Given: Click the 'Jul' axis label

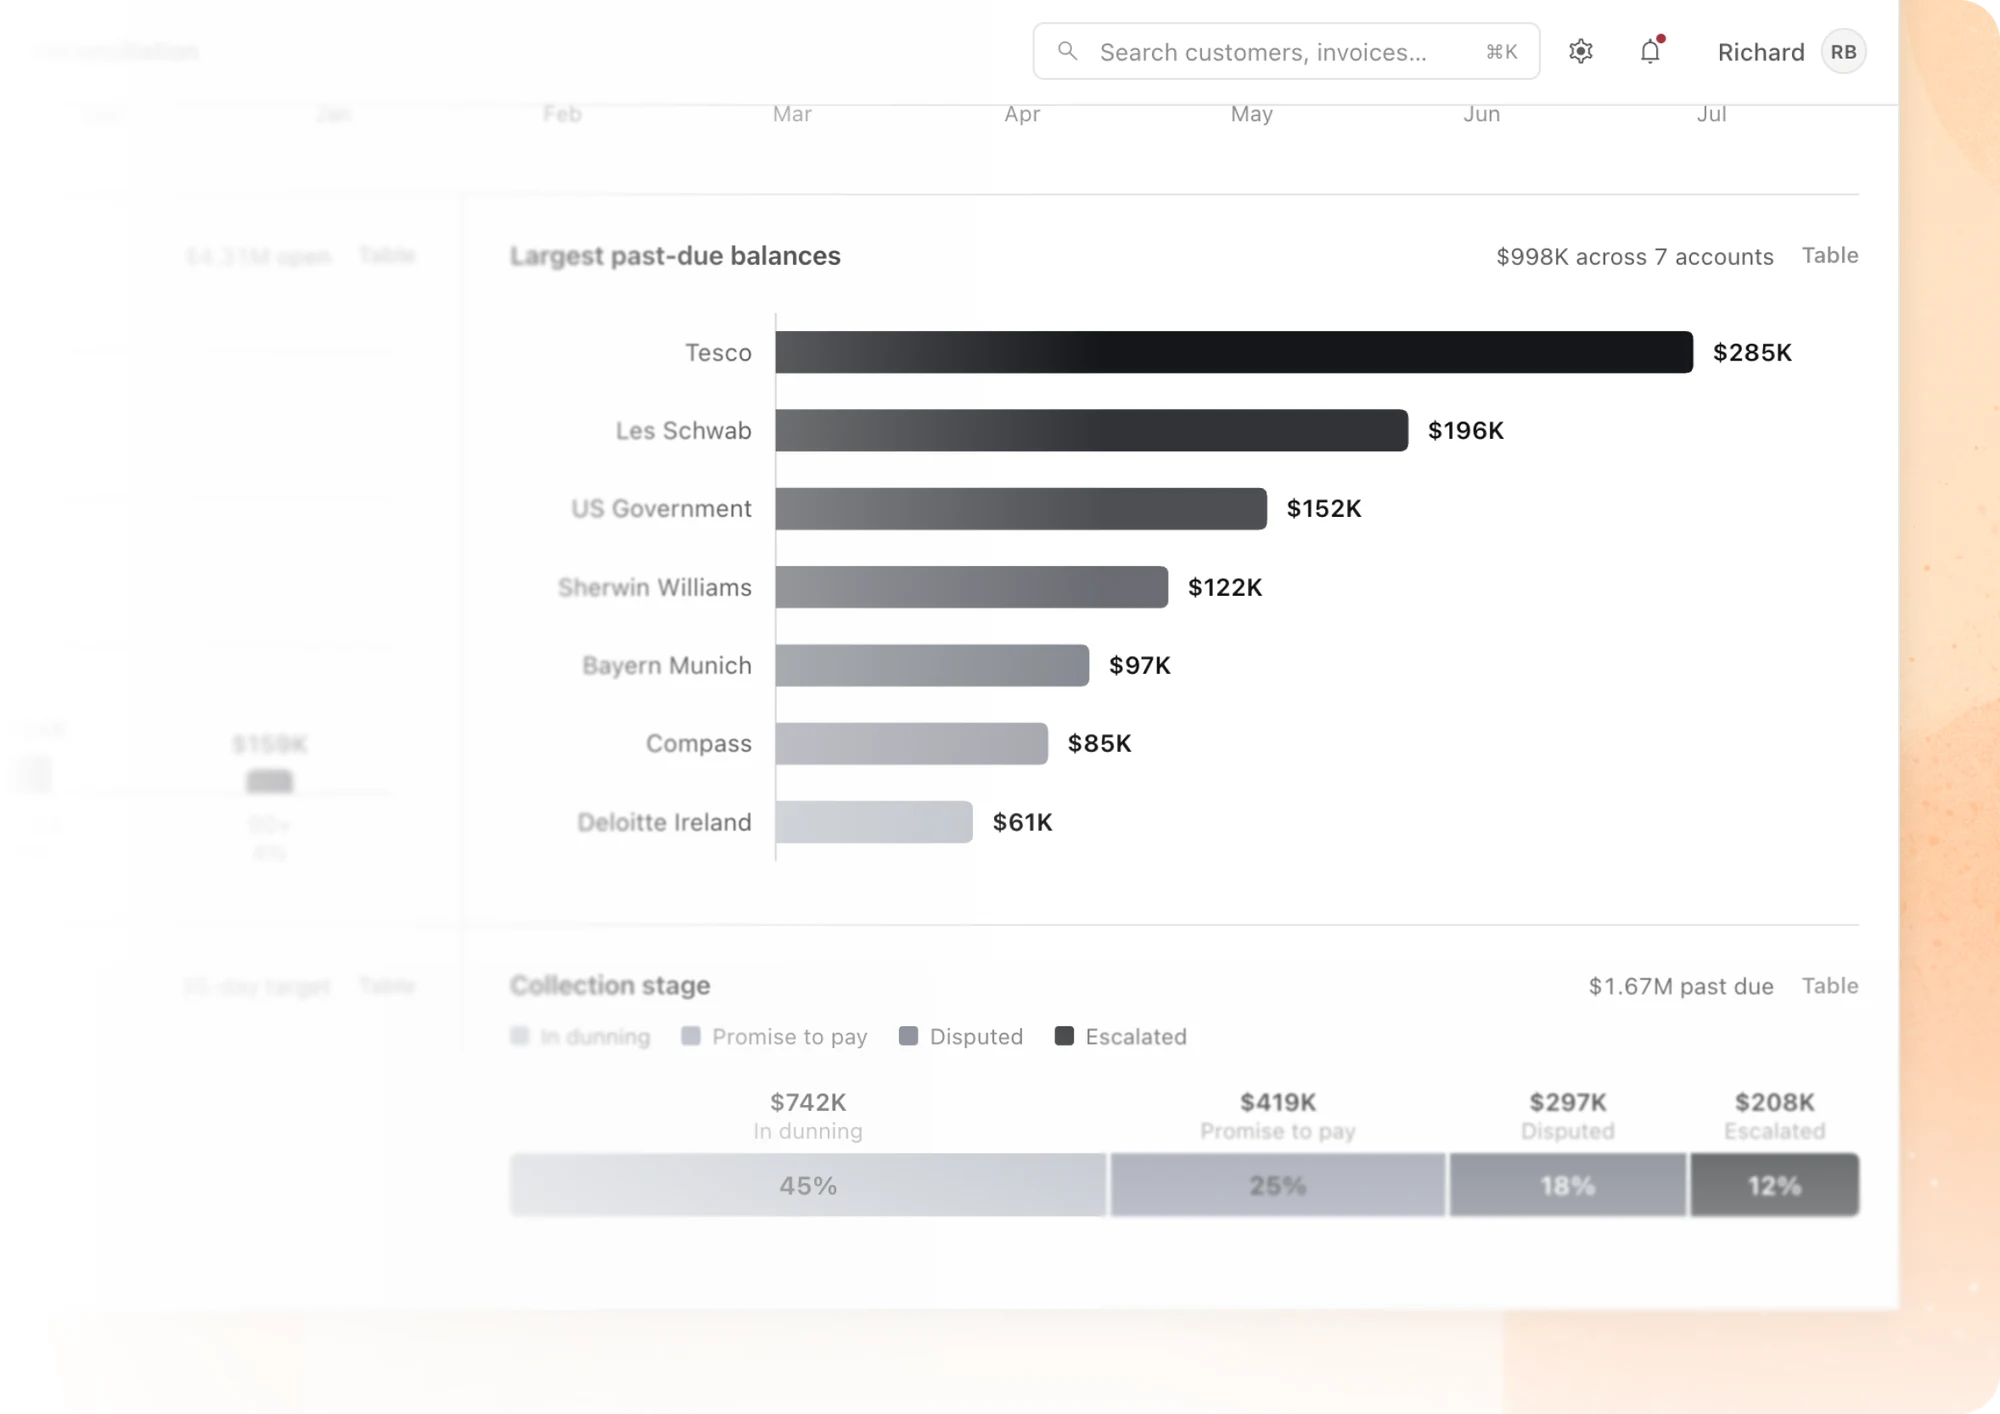Looking at the screenshot, I should [x=1711, y=113].
